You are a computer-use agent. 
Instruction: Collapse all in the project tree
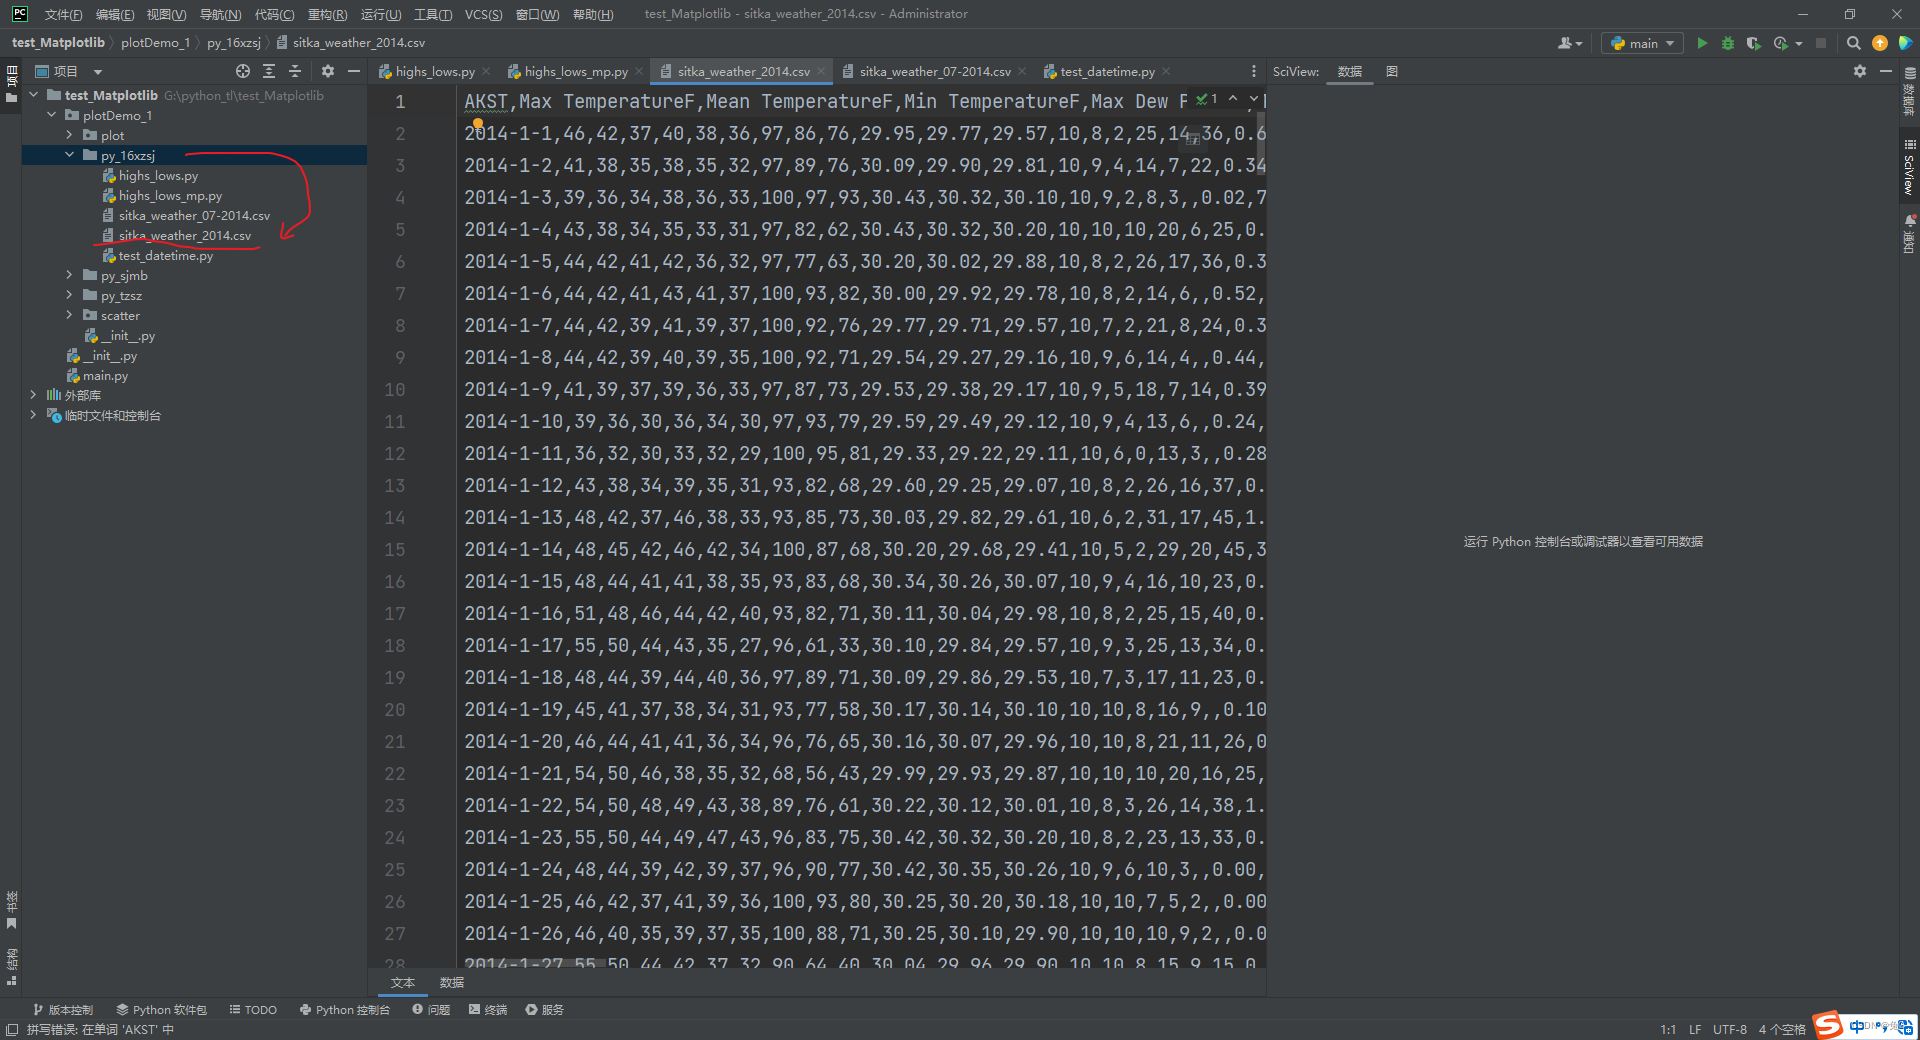(295, 71)
